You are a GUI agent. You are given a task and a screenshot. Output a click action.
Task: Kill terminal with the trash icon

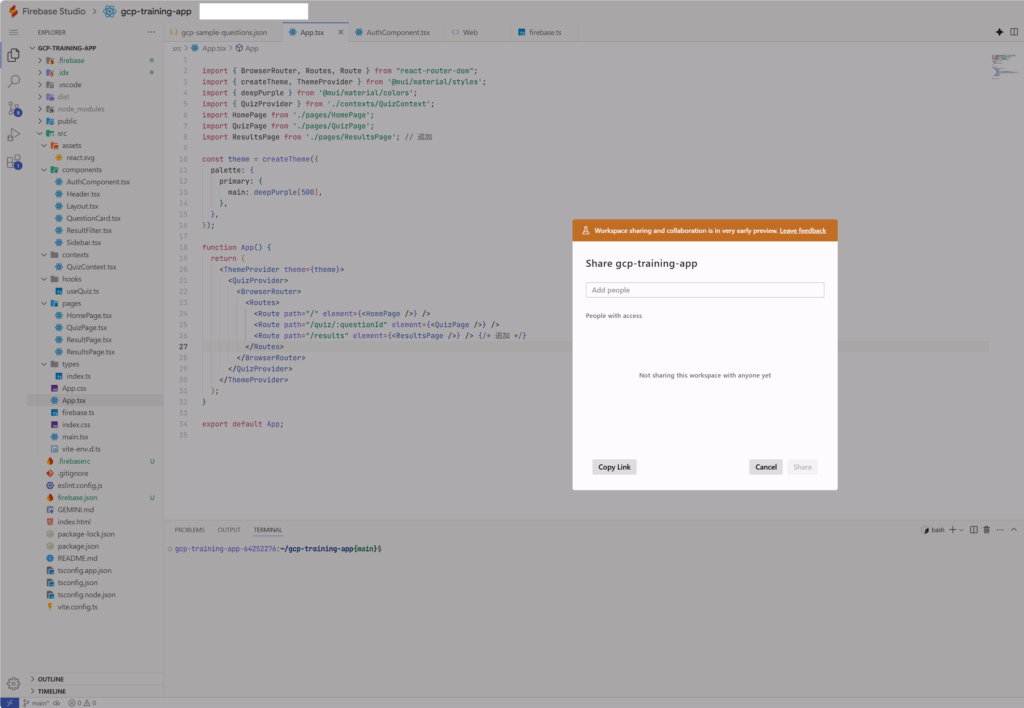pyautogui.click(x=987, y=529)
